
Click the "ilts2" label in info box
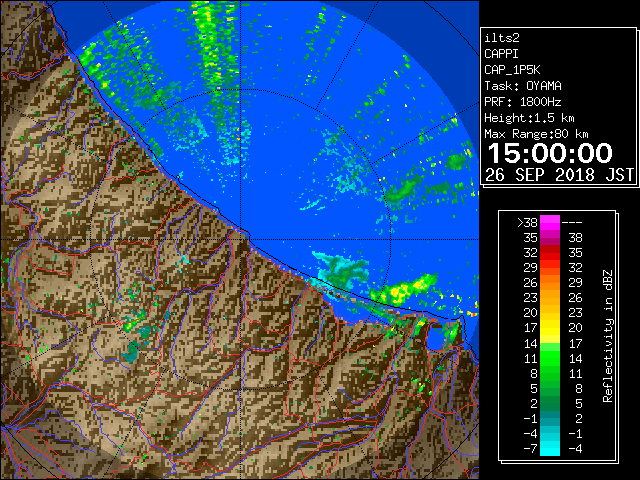coord(502,38)
